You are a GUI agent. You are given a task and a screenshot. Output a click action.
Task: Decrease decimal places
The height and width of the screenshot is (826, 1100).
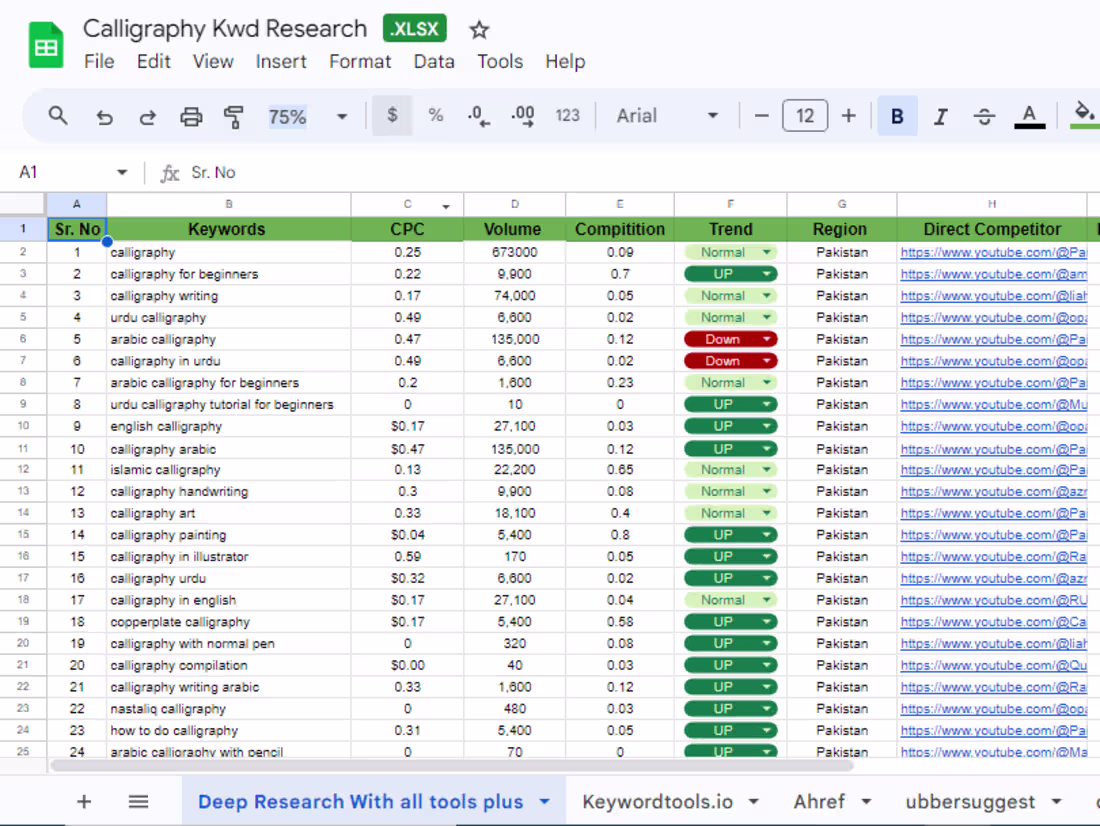pyautogui.click(x=478, y=117)
